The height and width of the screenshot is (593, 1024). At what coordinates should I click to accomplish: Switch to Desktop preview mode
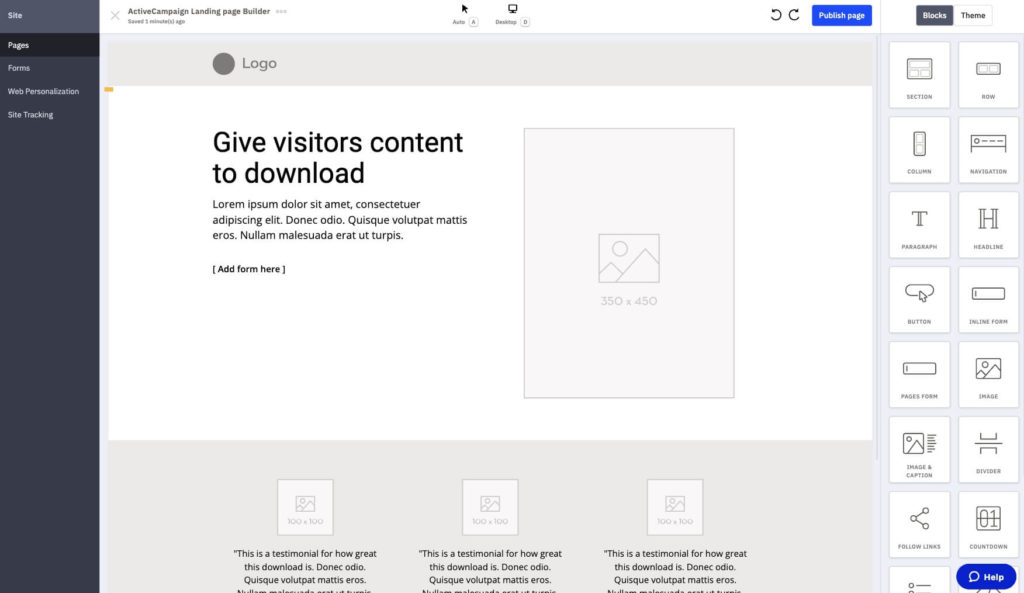click(512, 14)
